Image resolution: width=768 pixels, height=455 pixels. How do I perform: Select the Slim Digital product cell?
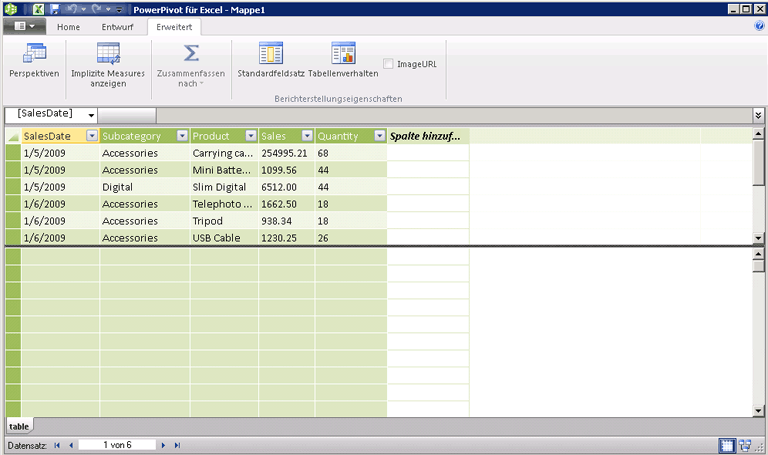224,187
